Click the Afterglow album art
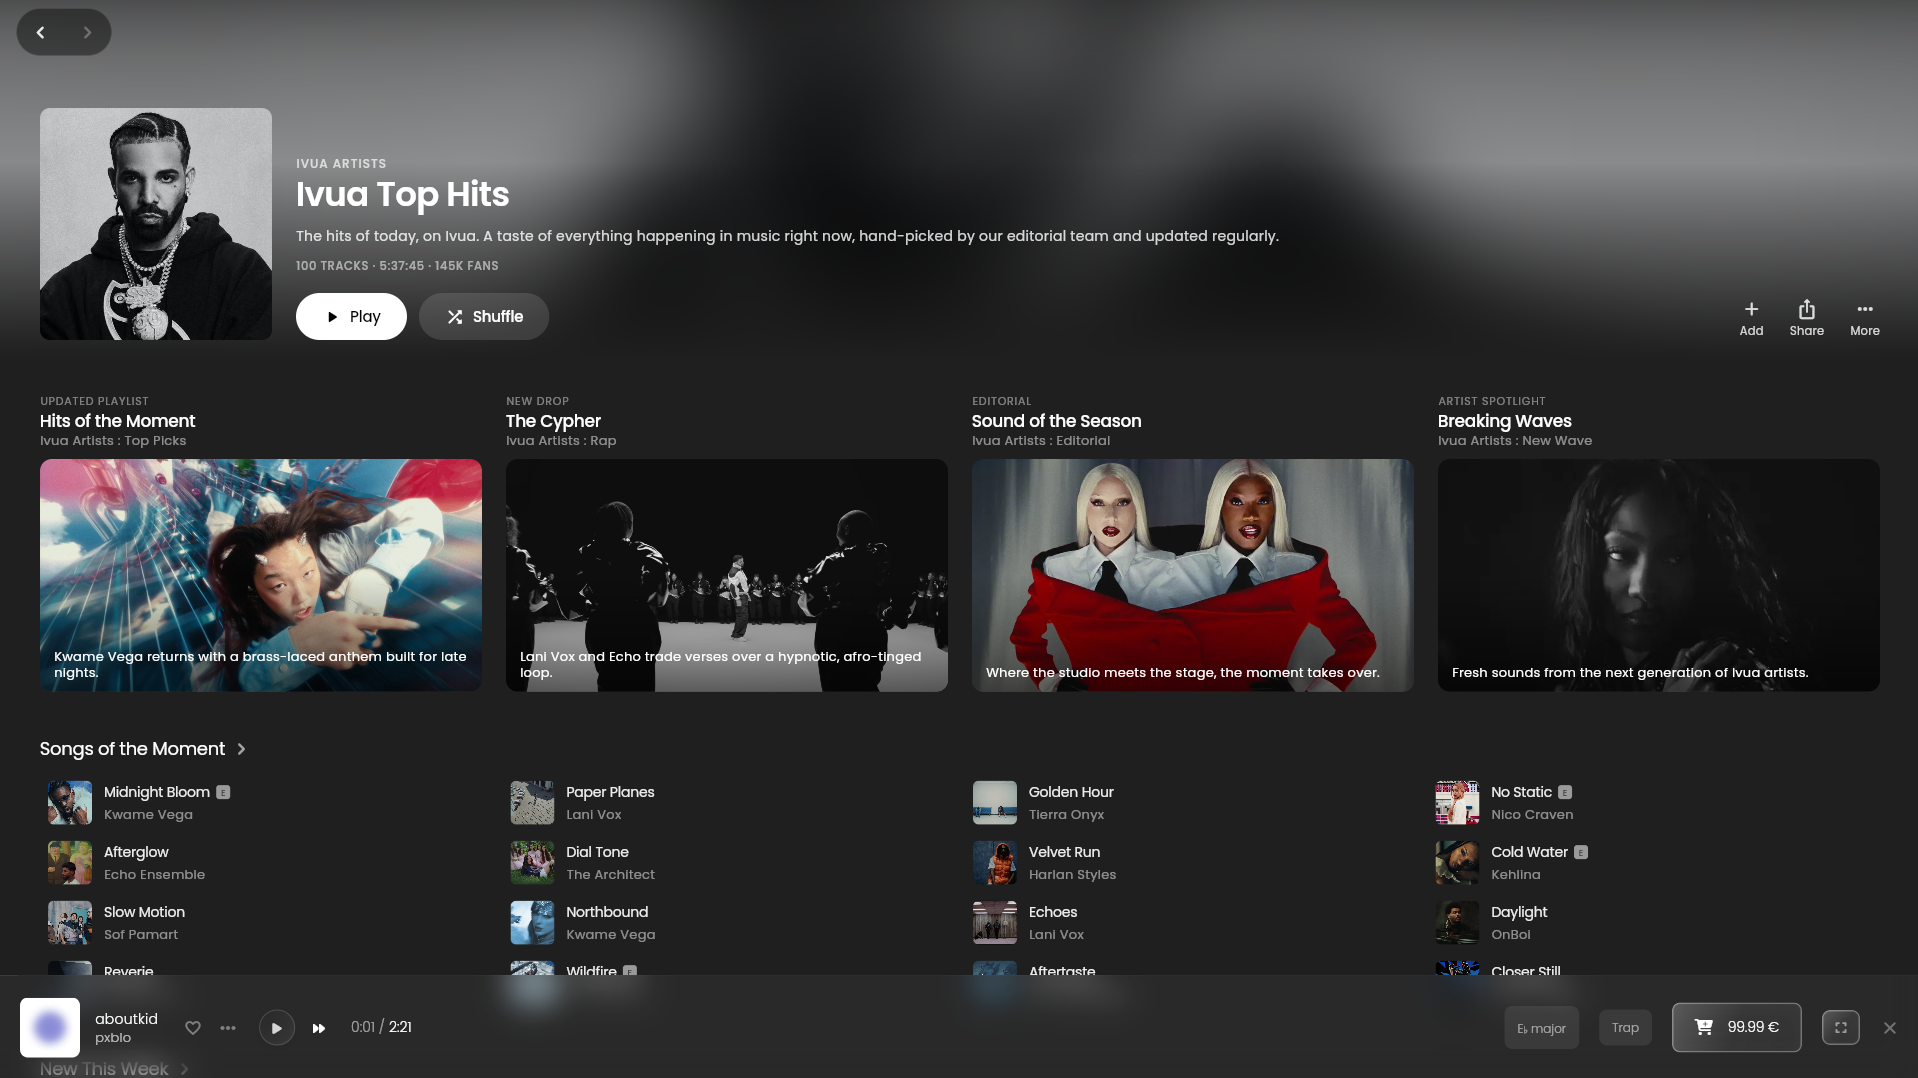1918x1078 pixels. tap(70, 863)
